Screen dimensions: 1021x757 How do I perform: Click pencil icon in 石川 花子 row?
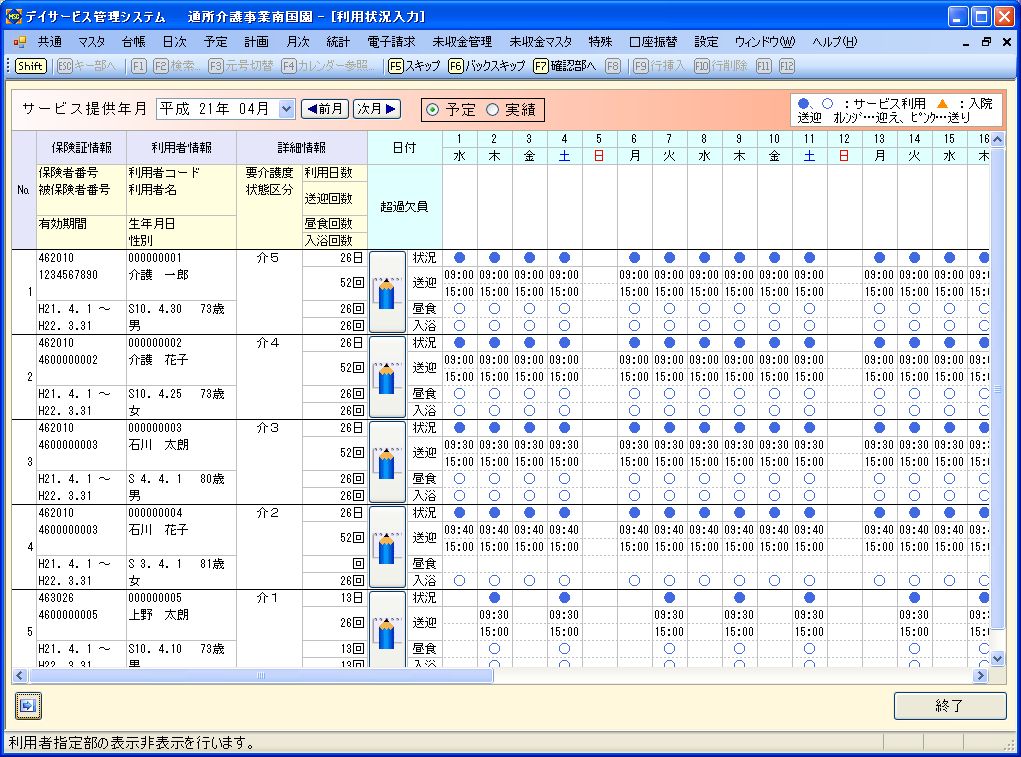click(x=388, y=547)
